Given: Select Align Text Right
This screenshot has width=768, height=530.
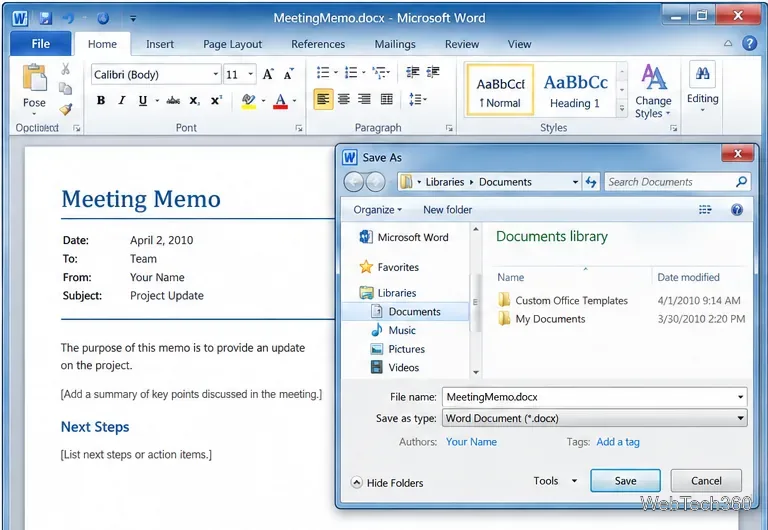Looking at the screenshot, I should point(364,99).
